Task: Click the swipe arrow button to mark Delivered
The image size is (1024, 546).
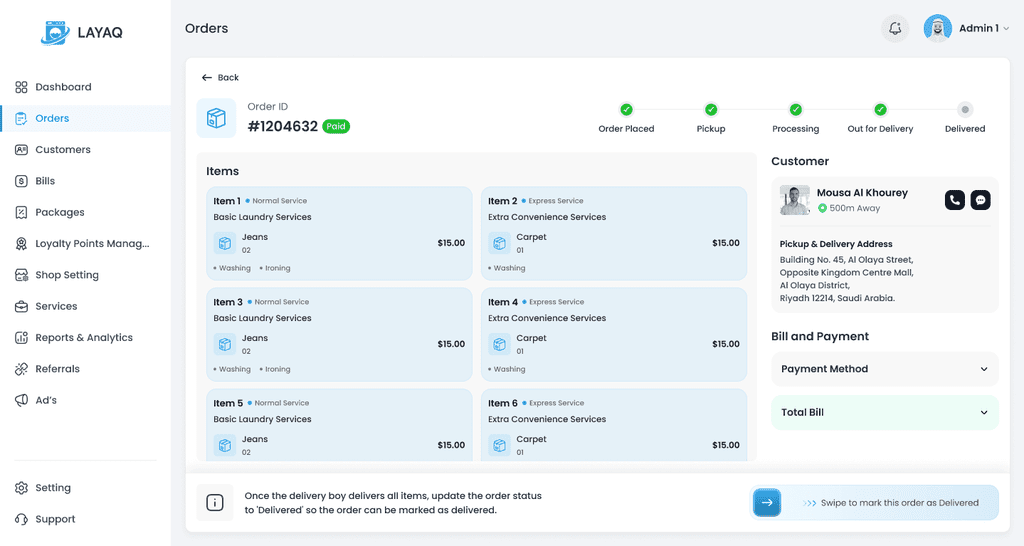Action: [767, 502]
